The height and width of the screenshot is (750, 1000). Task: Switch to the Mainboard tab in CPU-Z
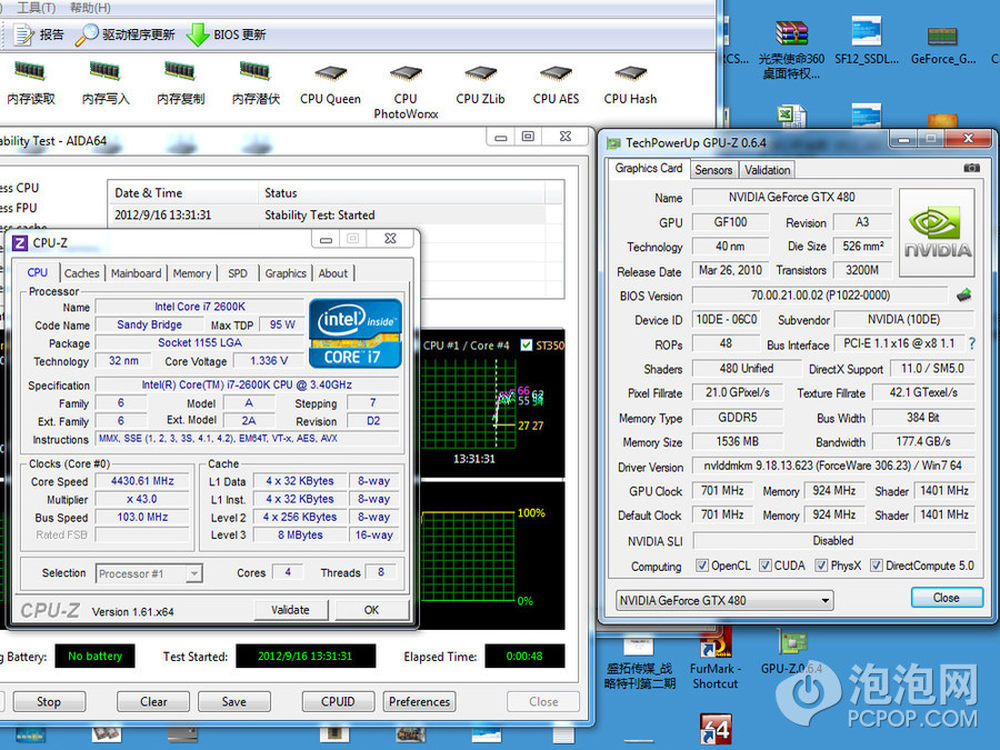(136, 273)
